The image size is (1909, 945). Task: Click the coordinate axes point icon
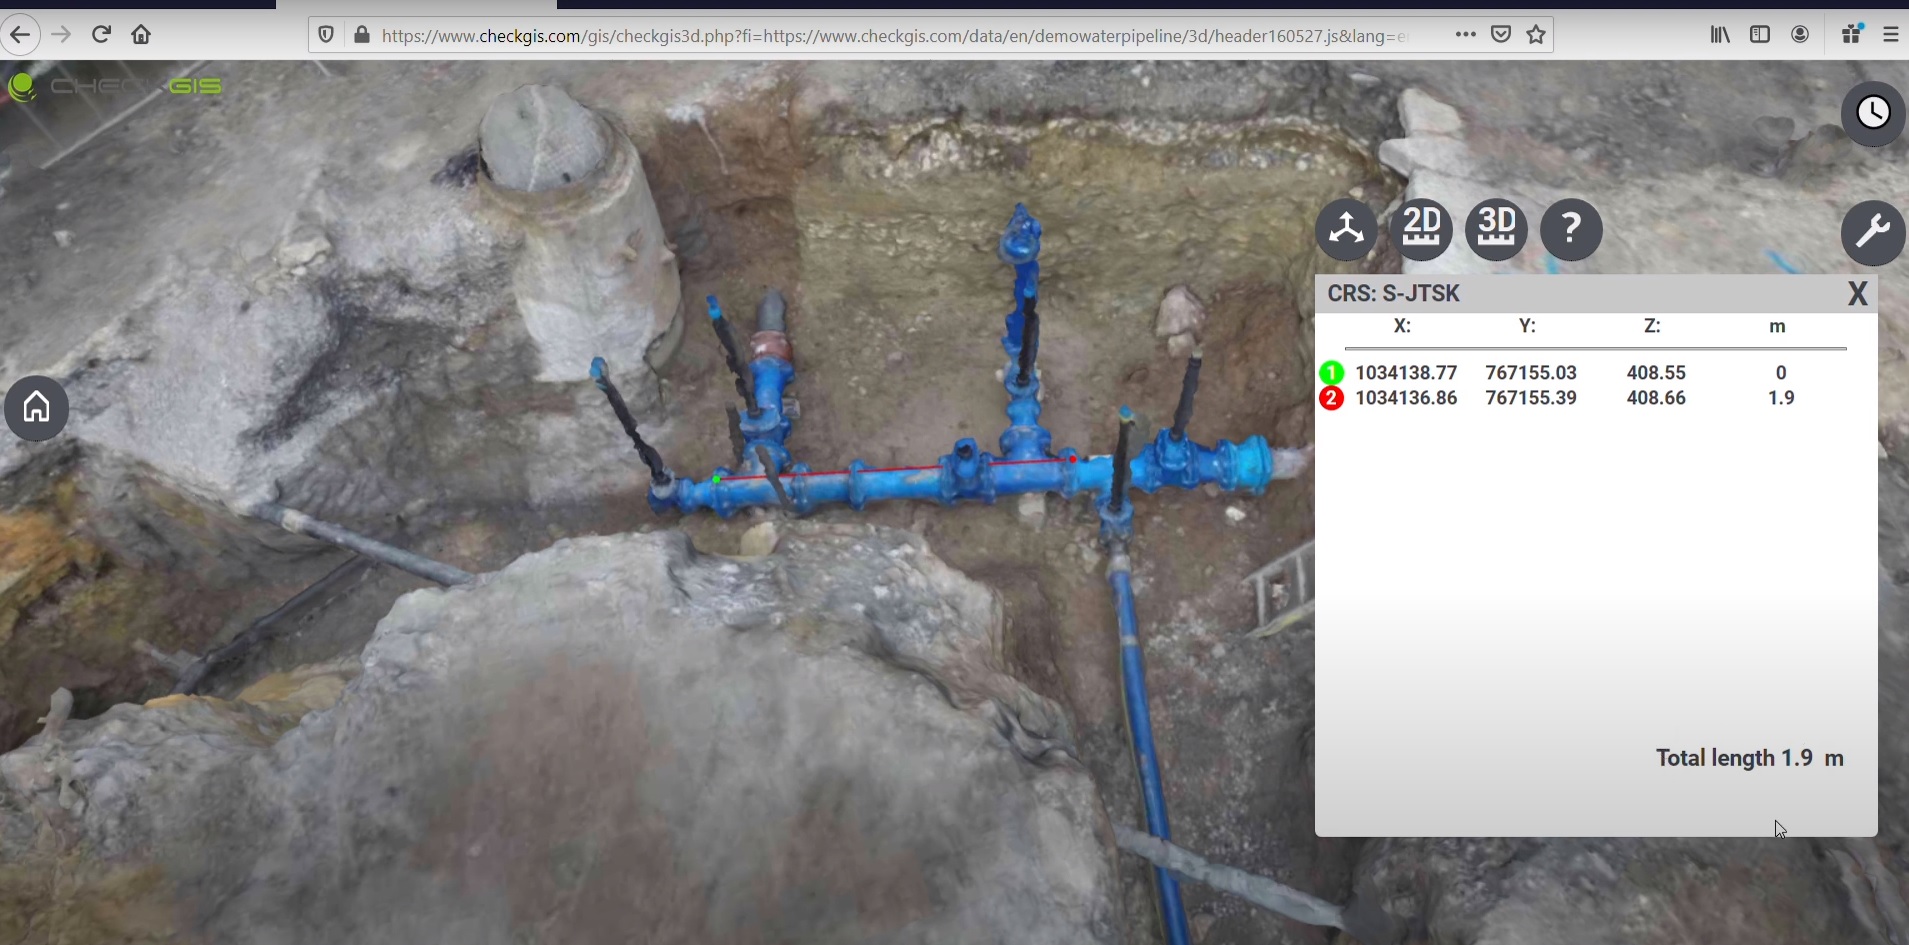pos(1346,230)
